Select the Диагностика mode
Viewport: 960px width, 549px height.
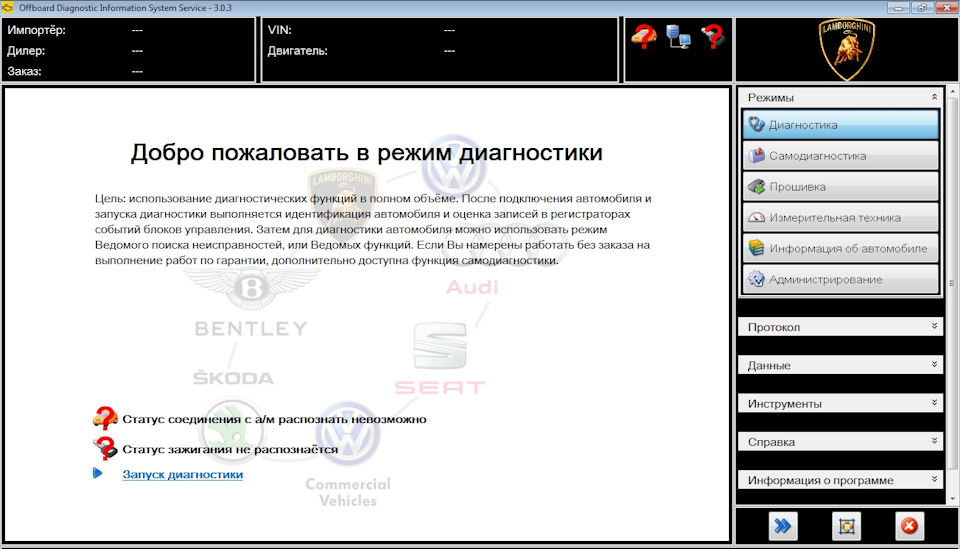[840, 125]
